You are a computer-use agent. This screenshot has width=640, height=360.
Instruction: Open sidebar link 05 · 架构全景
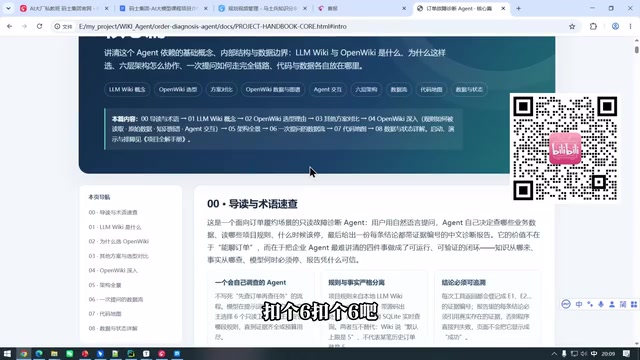tap(105, 285)
